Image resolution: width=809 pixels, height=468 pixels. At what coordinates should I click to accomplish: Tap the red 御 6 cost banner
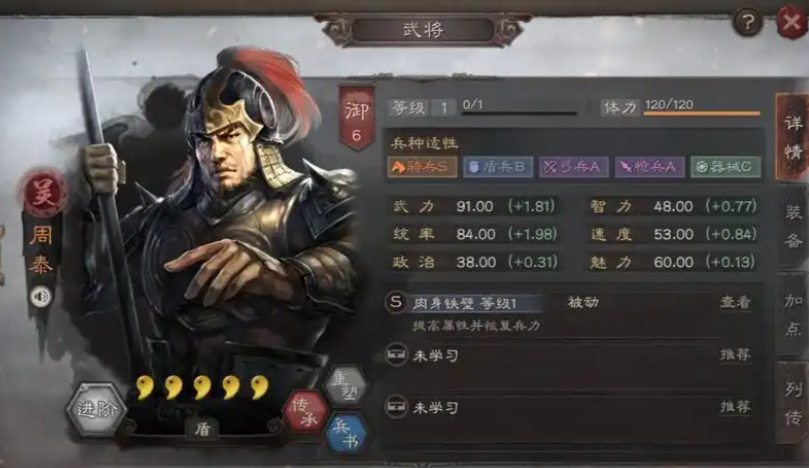pos(357,119)
